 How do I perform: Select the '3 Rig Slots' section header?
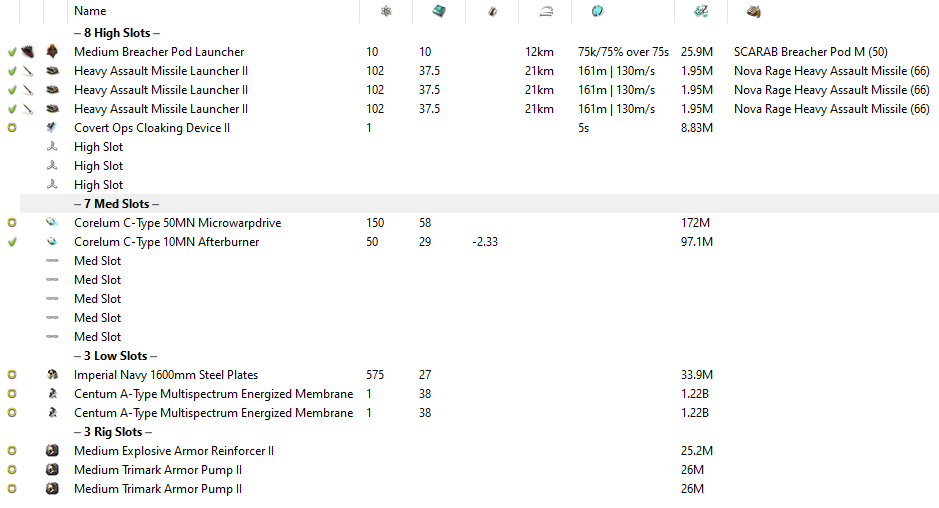[113, 432]
